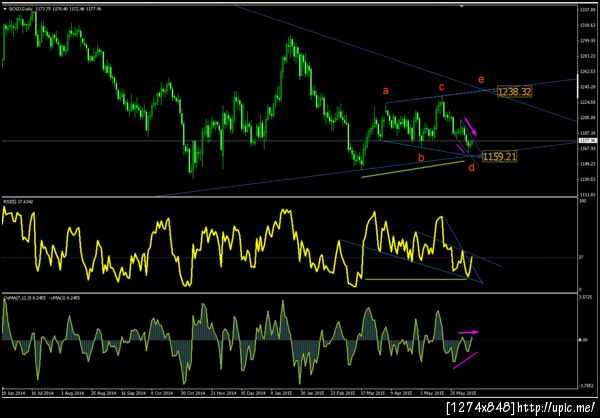
Task: Select the magenta down arrow near wave d
Action: pyautogui.click(x=470, y=126)
